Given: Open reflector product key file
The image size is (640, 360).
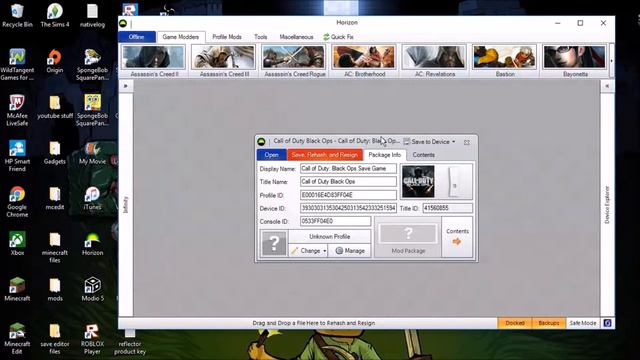Looking at the screenshot, I should click(130, 342).
